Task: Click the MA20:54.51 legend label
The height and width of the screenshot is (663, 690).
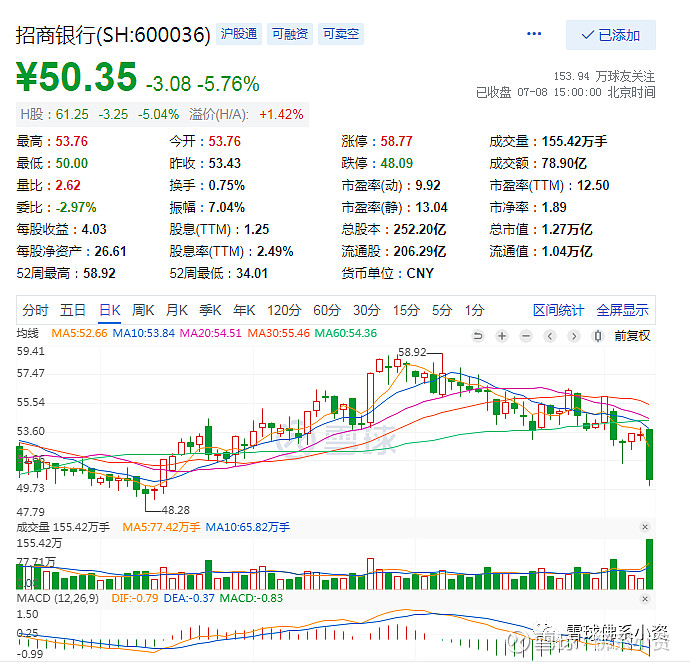Action: point(211,333)
